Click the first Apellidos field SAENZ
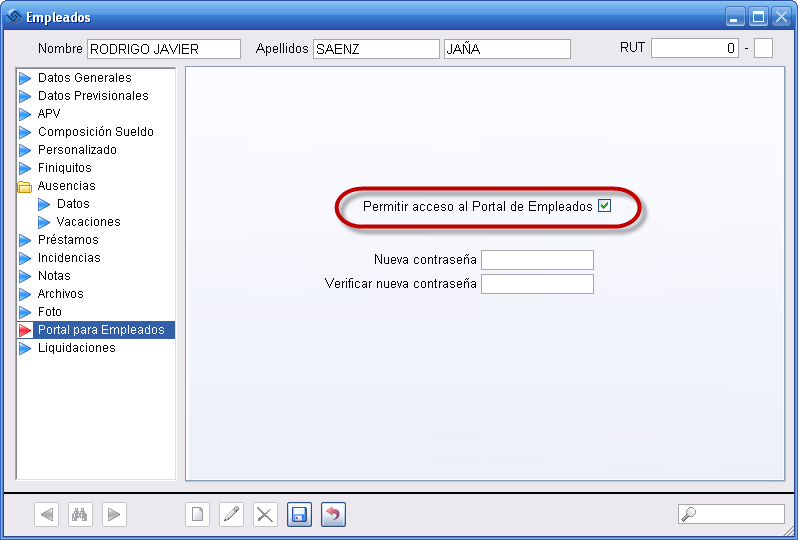This screenshot has height=540, width=798. (x=376, y=49)
